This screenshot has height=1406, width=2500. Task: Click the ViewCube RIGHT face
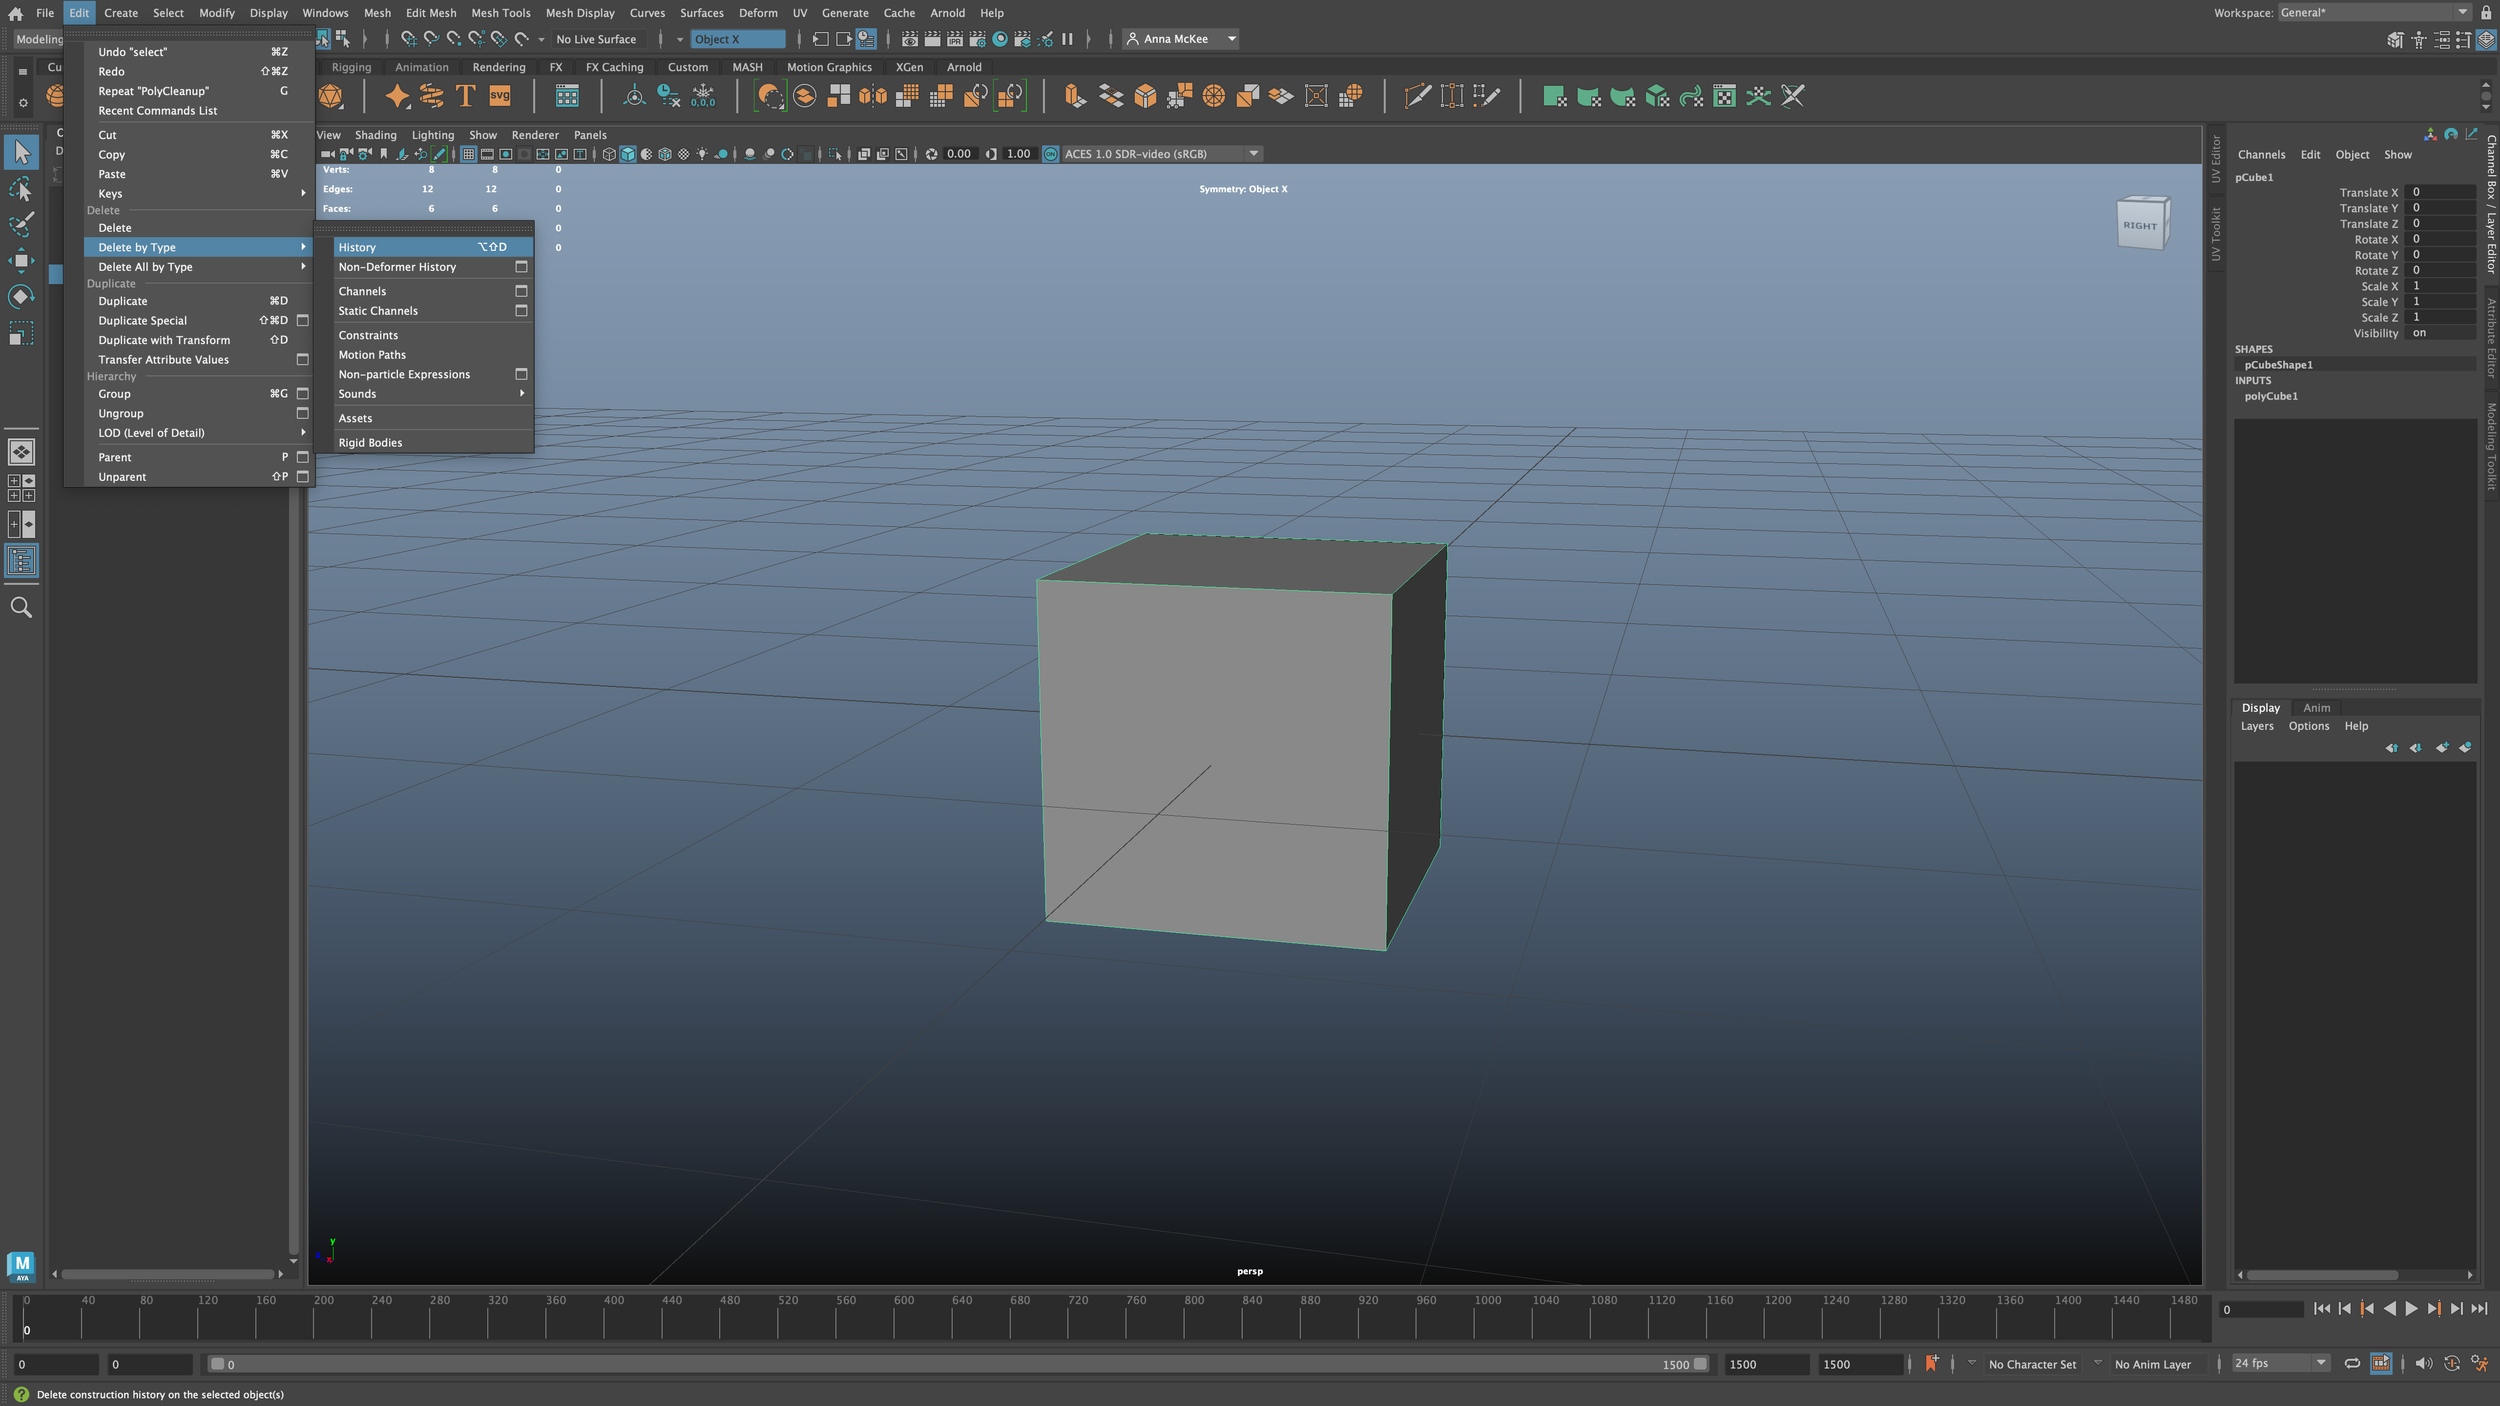click(2140, 225)
